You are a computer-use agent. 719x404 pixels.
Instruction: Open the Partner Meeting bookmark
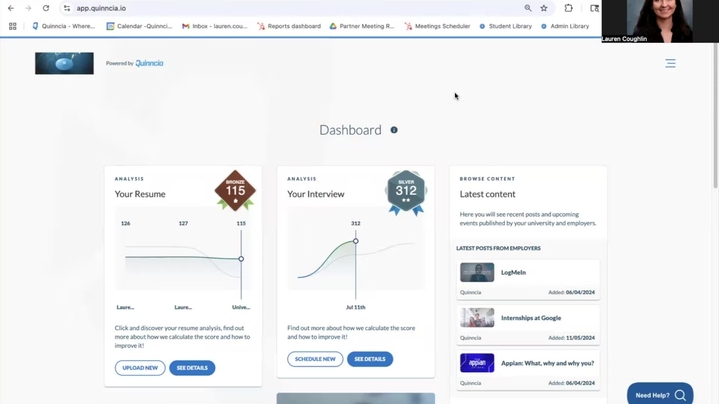tap(362, 26)
